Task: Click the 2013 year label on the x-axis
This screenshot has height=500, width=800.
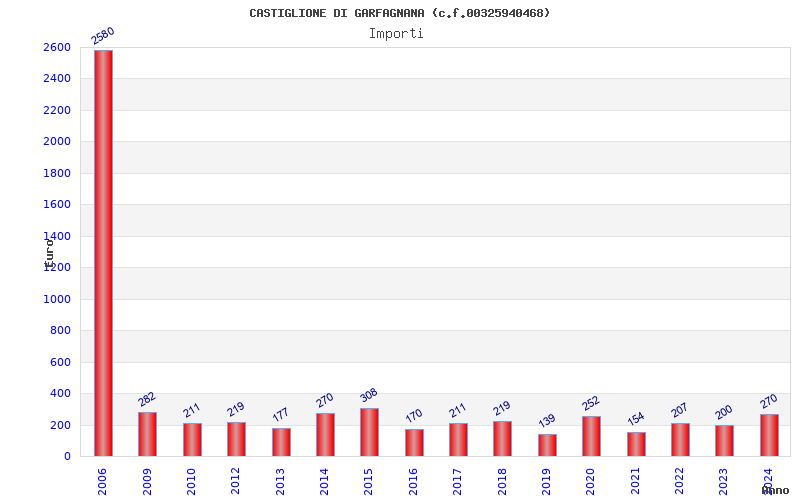Action: (280, 482)
